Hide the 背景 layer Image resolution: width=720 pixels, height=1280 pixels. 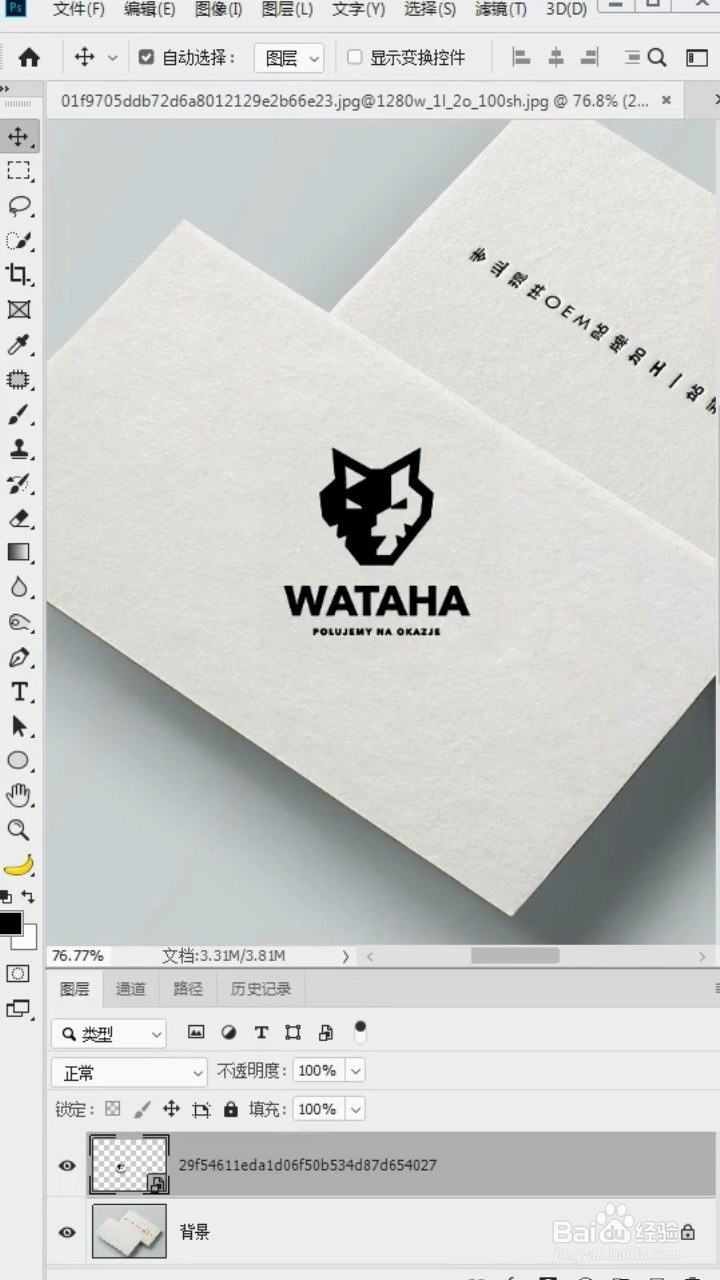pyautogui.click(x=67, y=1232)
